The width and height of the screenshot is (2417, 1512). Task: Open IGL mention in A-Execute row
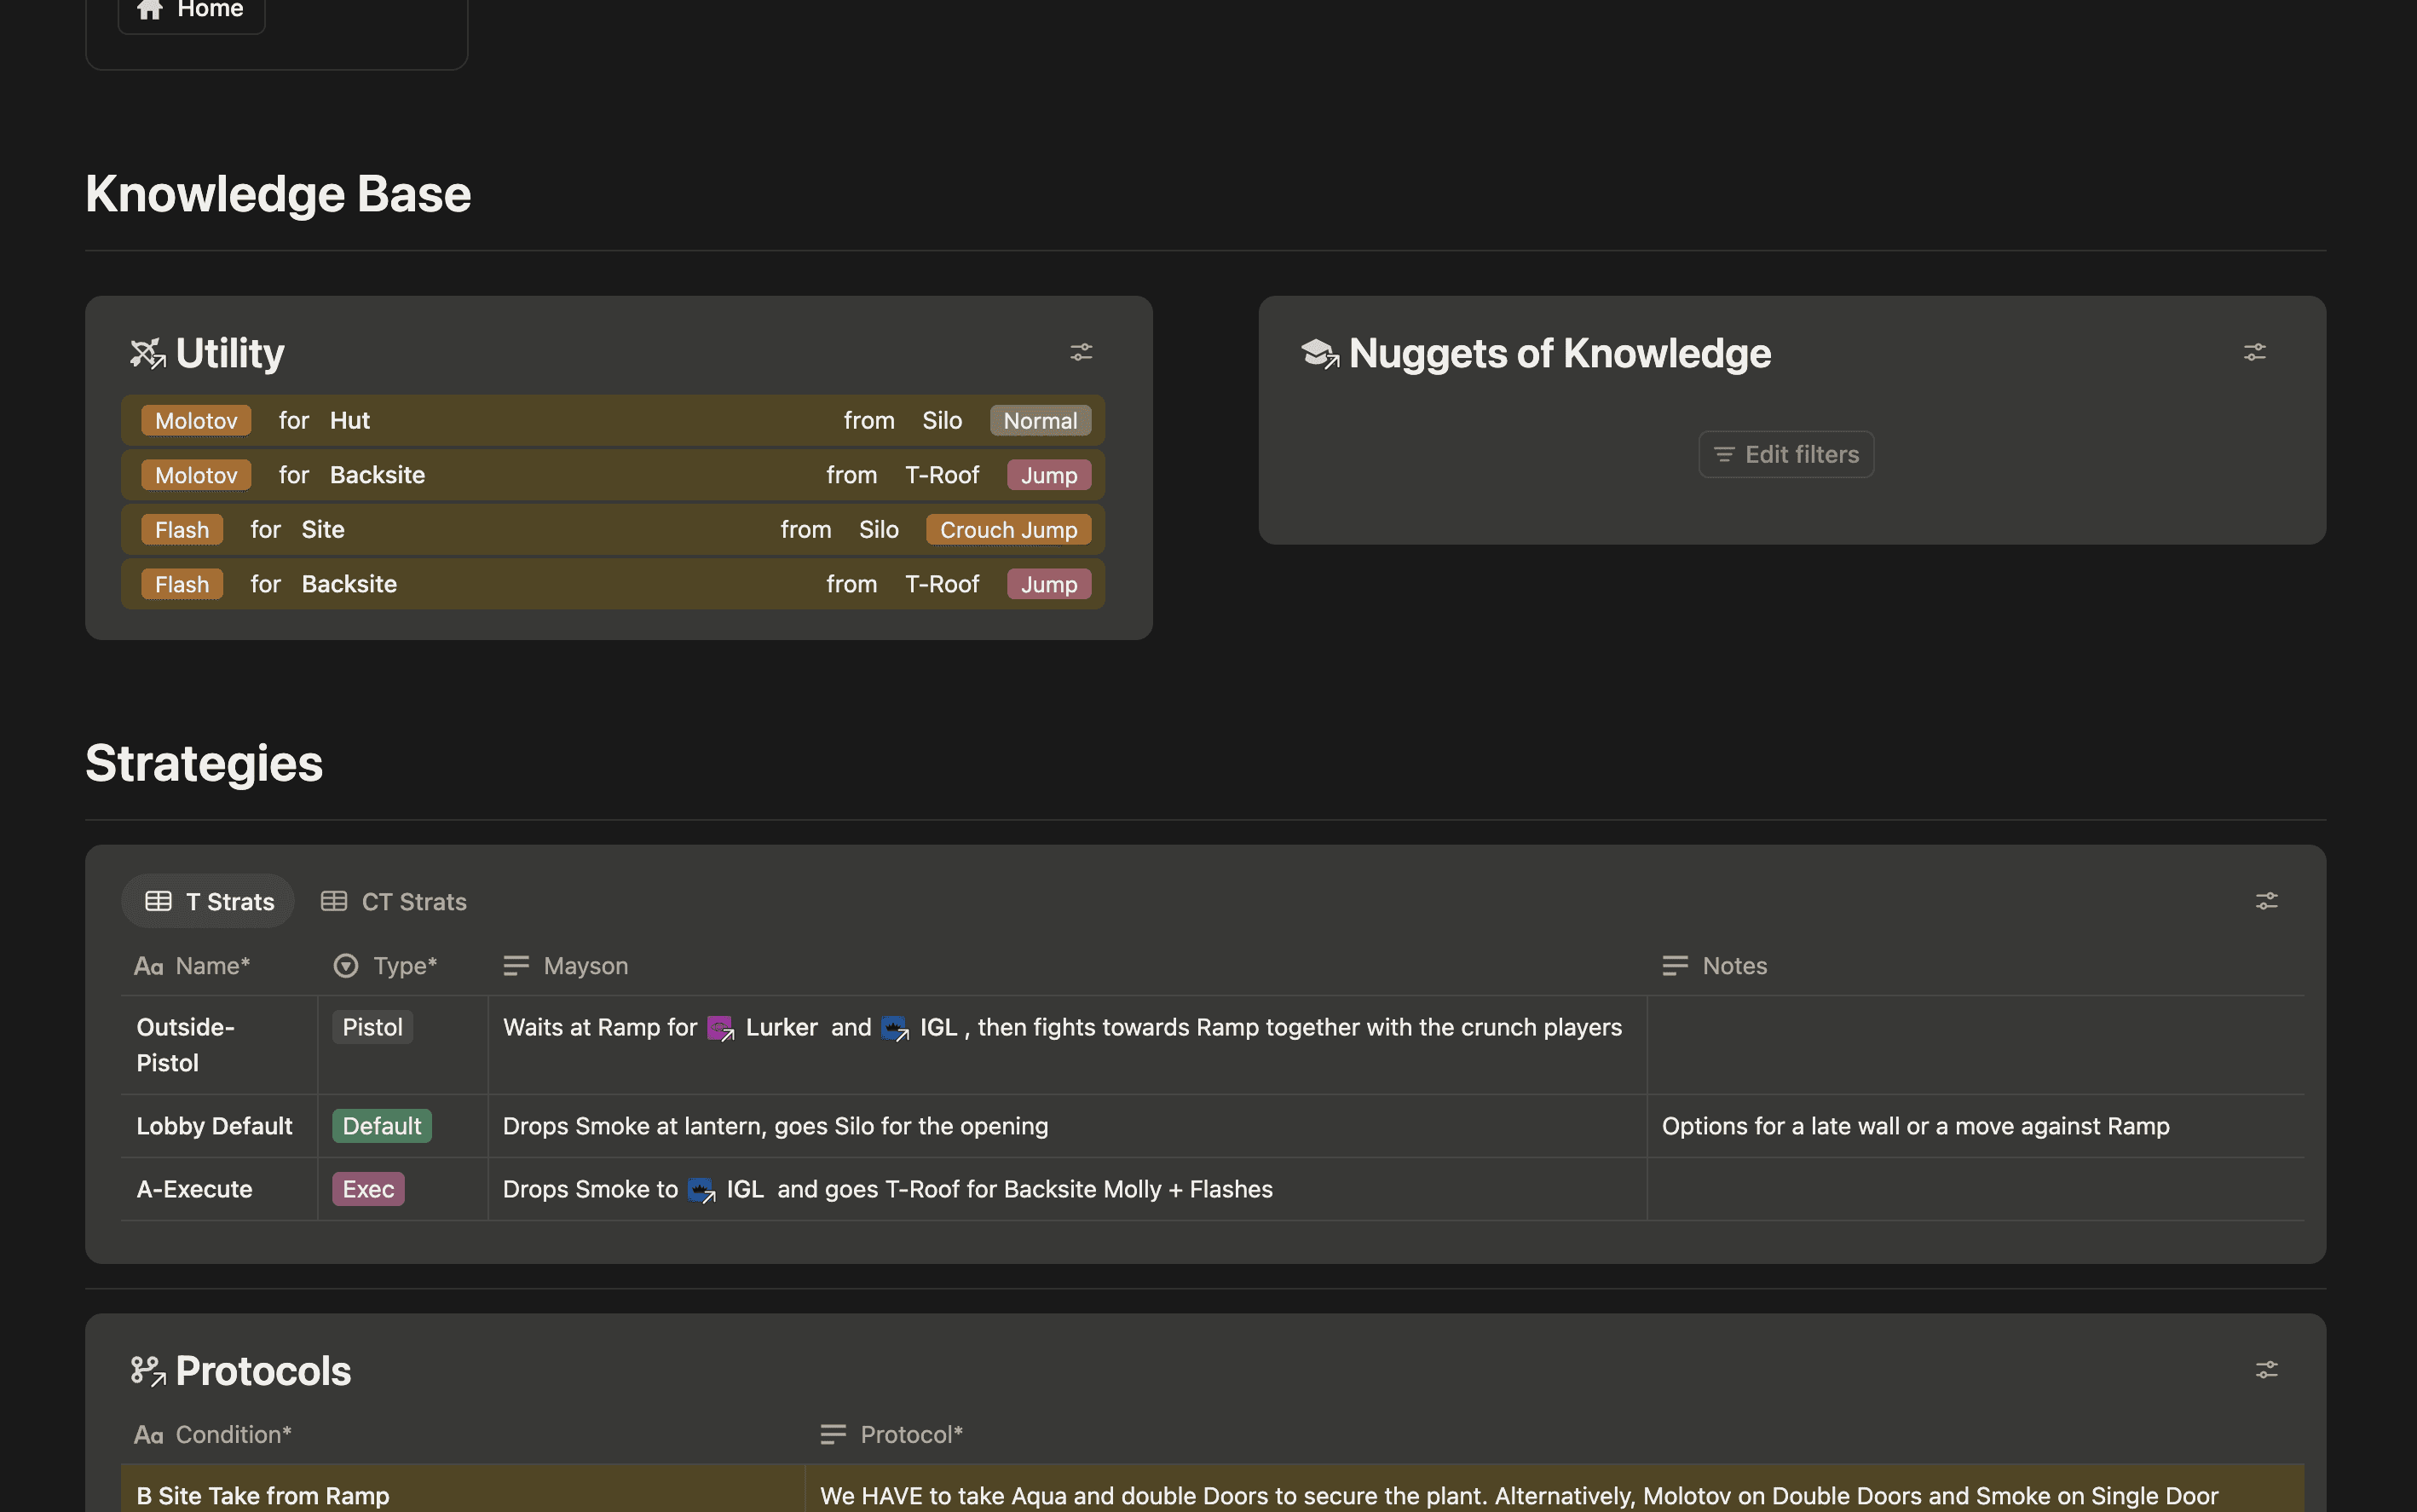coord(726,1190)
